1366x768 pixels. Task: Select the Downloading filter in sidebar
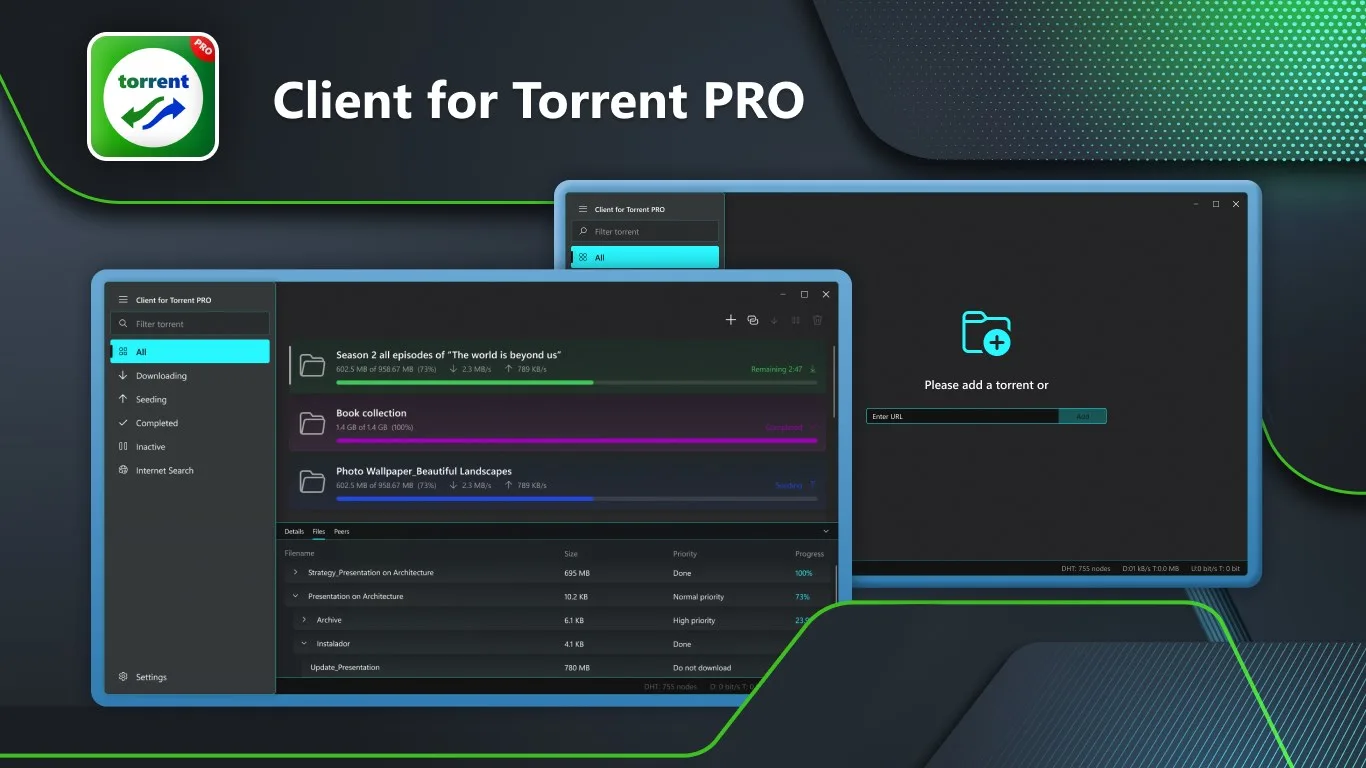(x=190, y=376)
